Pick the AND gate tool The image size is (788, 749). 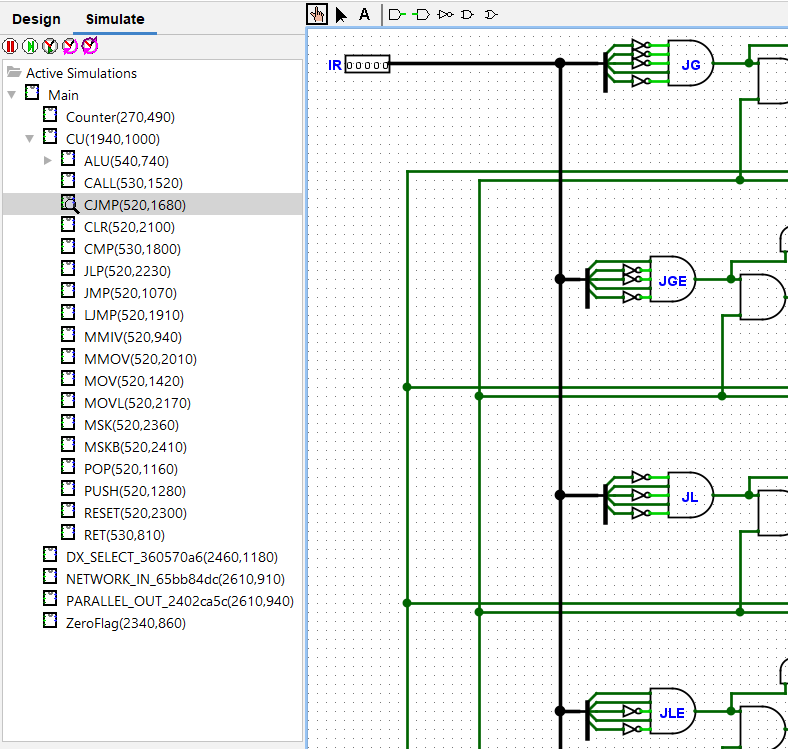(467, 14)
